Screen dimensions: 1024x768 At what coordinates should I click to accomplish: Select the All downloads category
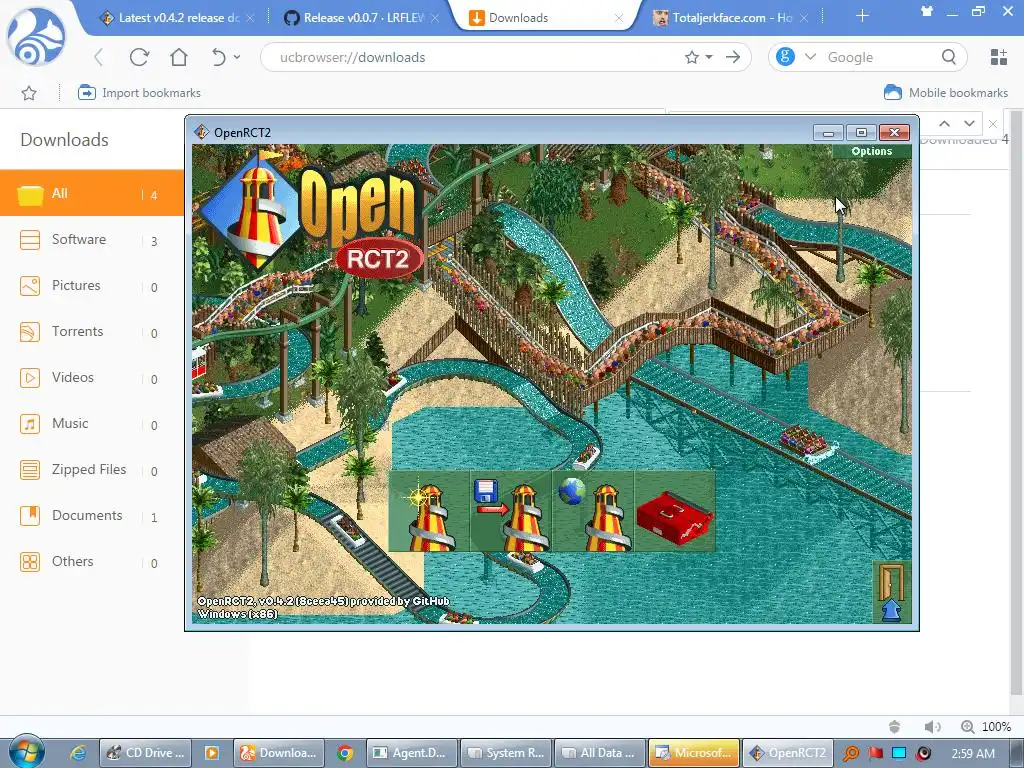pos(91,193)
